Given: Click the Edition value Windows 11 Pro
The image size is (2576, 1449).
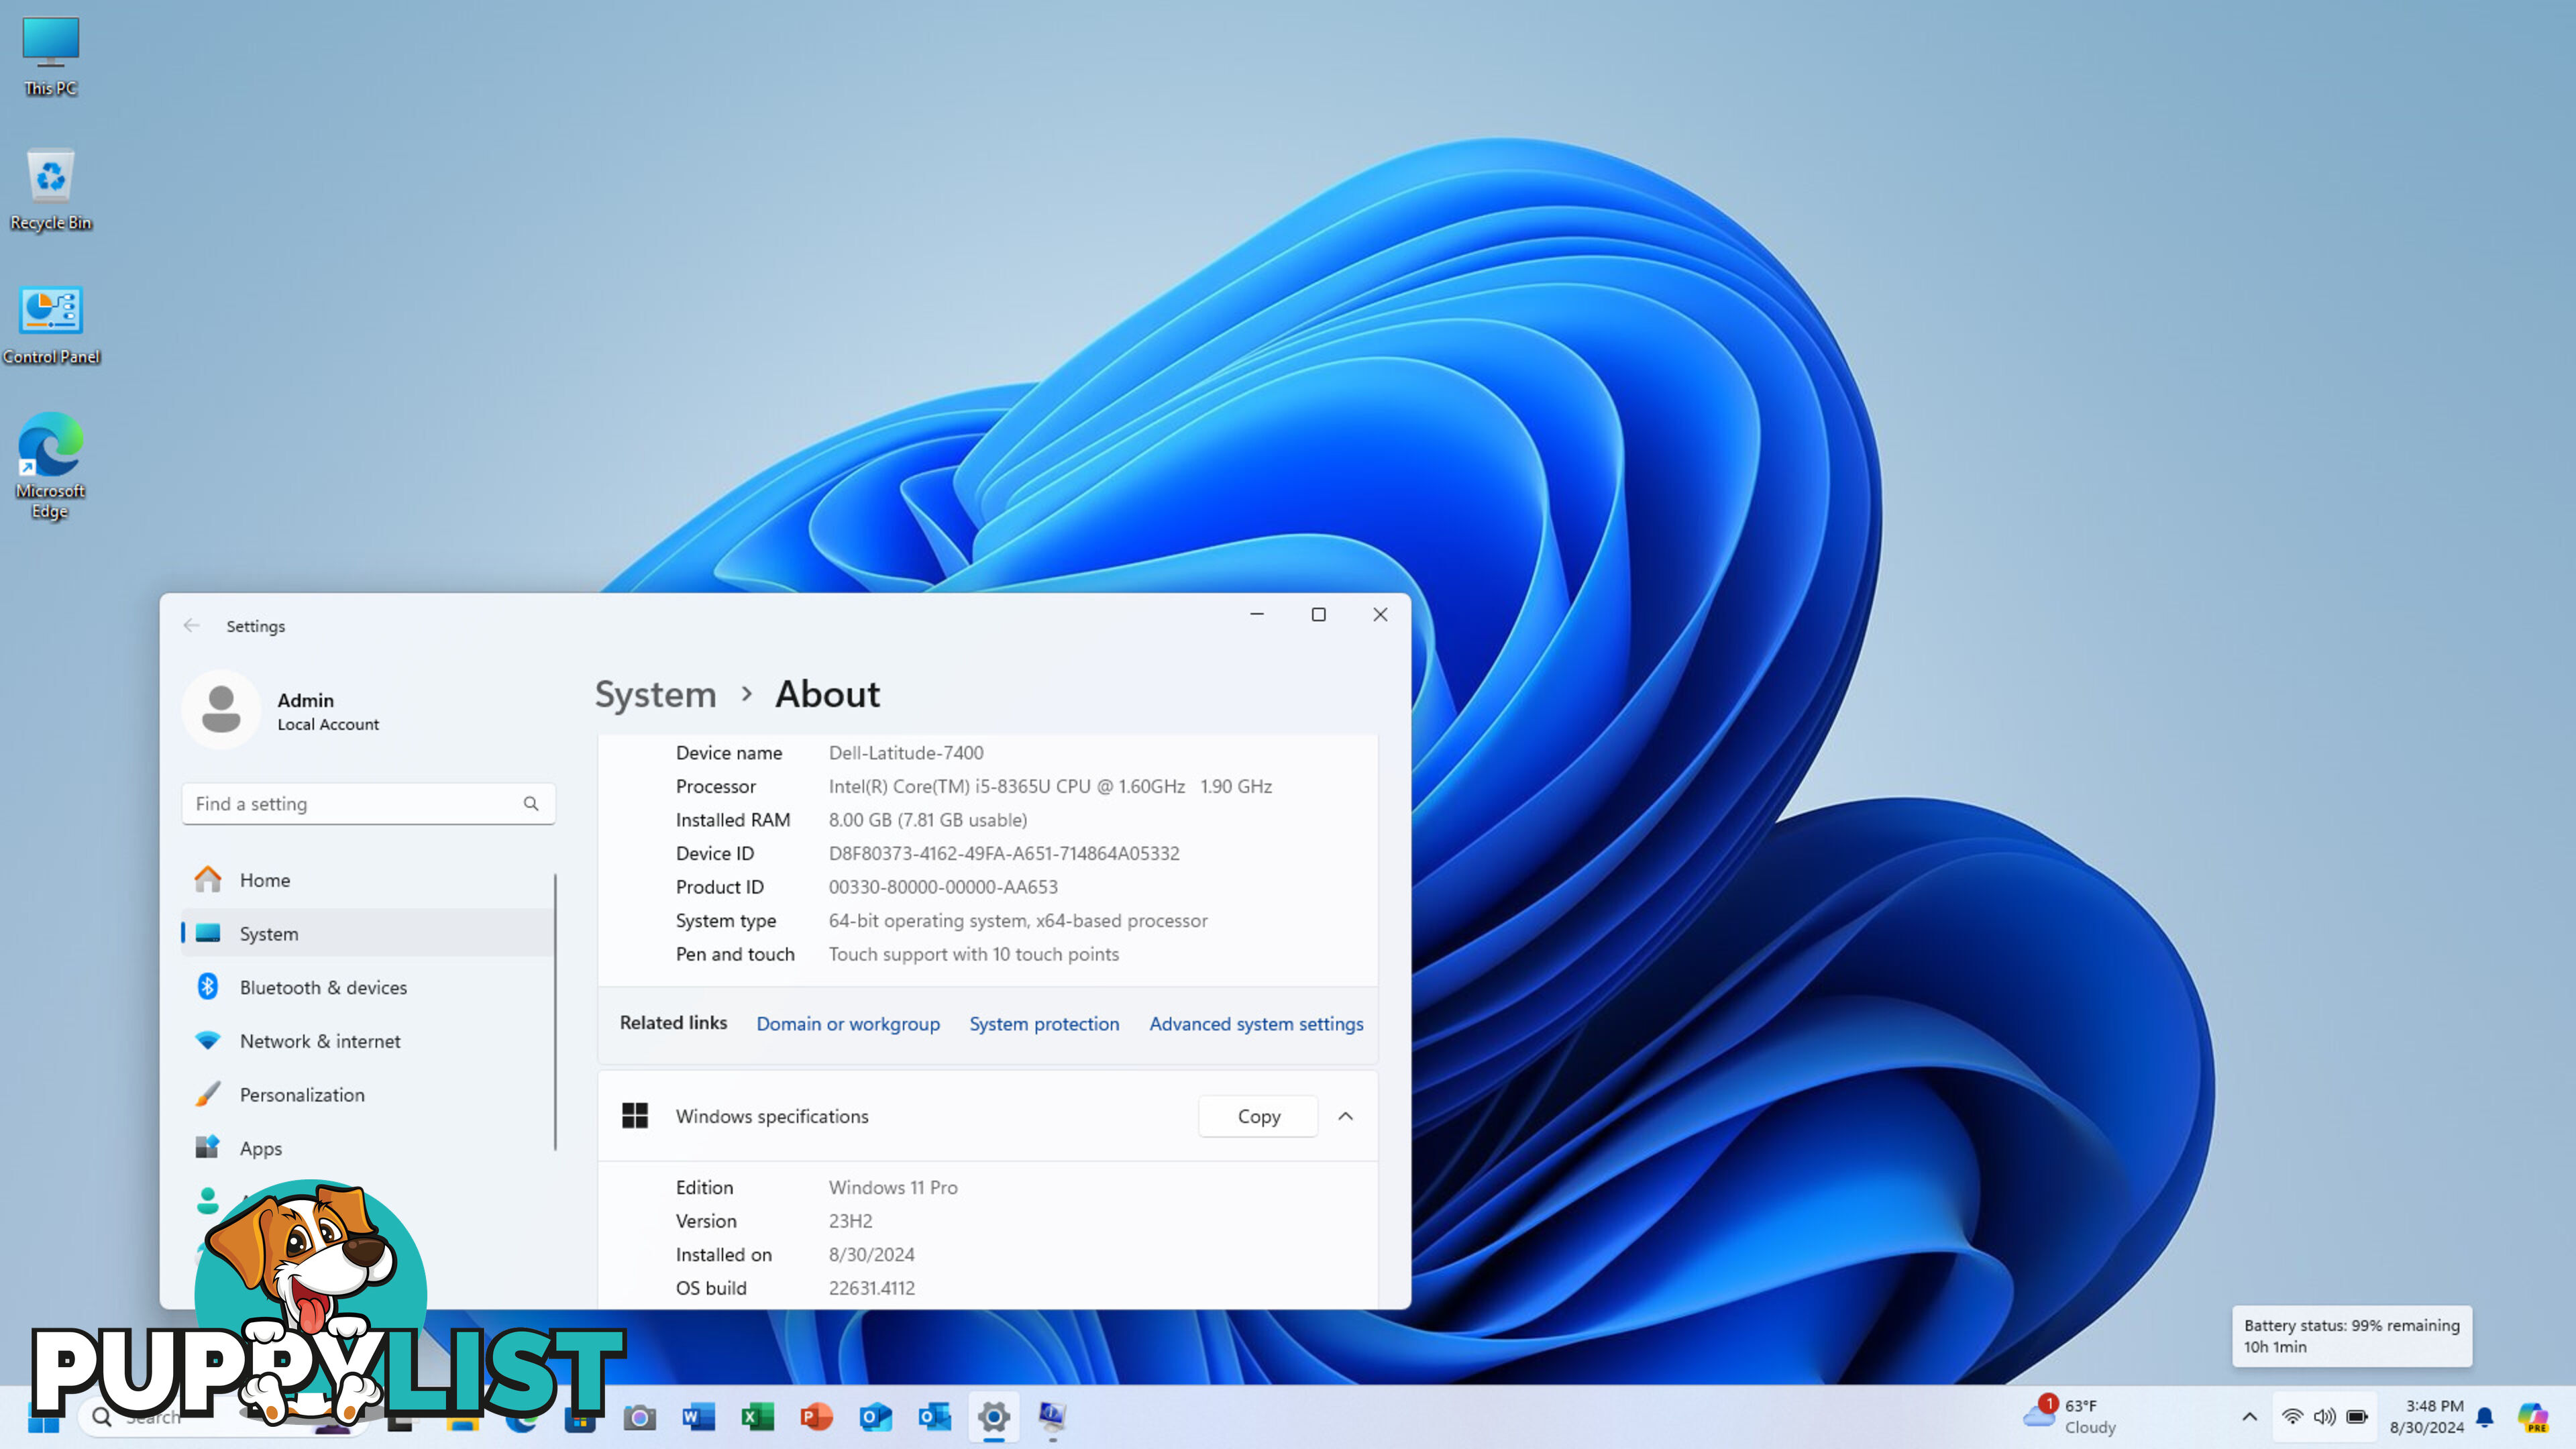Looking at the screenshot, I should click(892, 1188).
